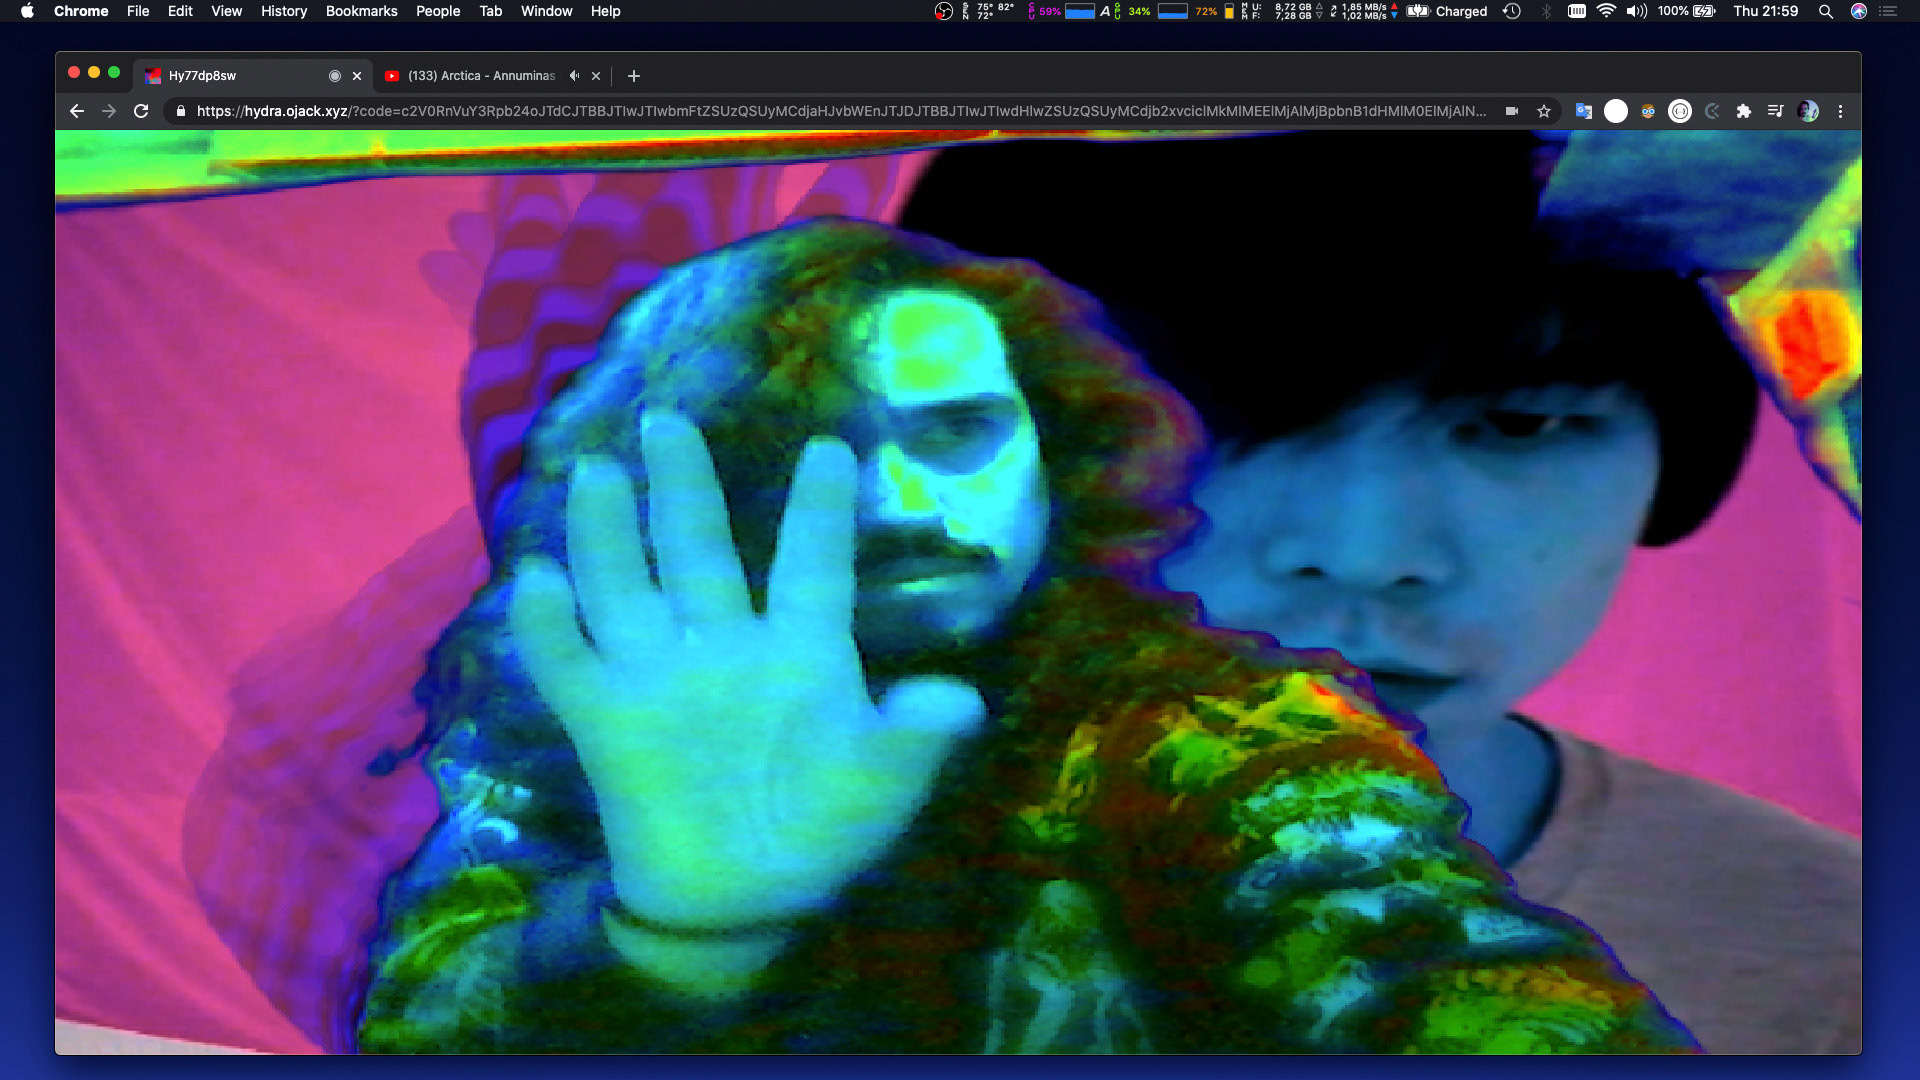Open the media controls playlist icon
The width and height of the screenshot is (1920, 1080).
1775,111
